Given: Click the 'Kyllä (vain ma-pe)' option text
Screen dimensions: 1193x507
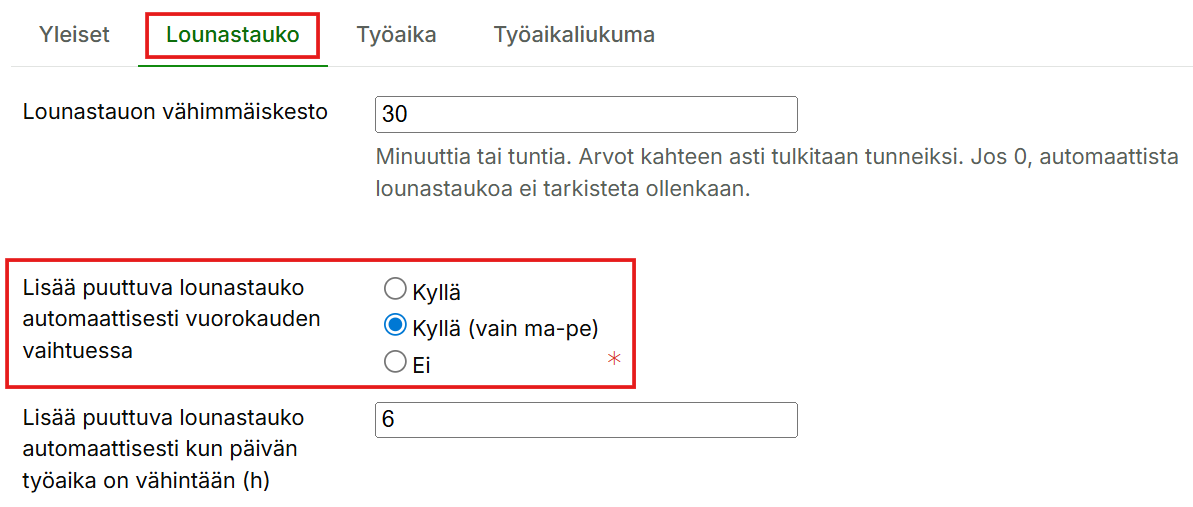Looking at the screenshot, I should coord(505,328).
